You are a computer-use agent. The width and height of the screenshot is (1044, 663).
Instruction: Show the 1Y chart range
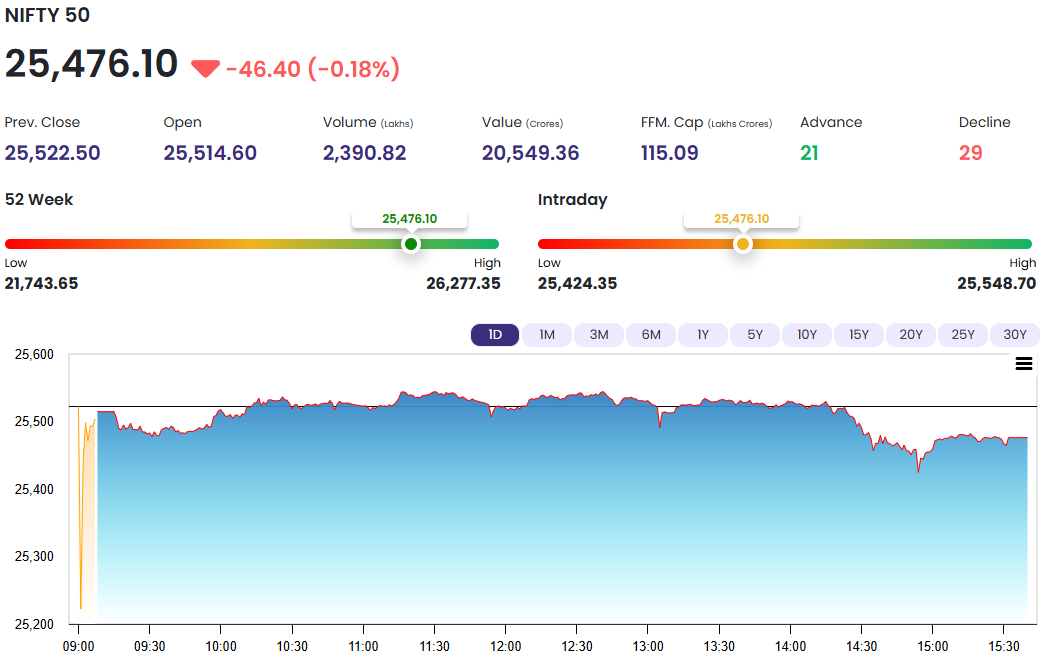point(702,335)
